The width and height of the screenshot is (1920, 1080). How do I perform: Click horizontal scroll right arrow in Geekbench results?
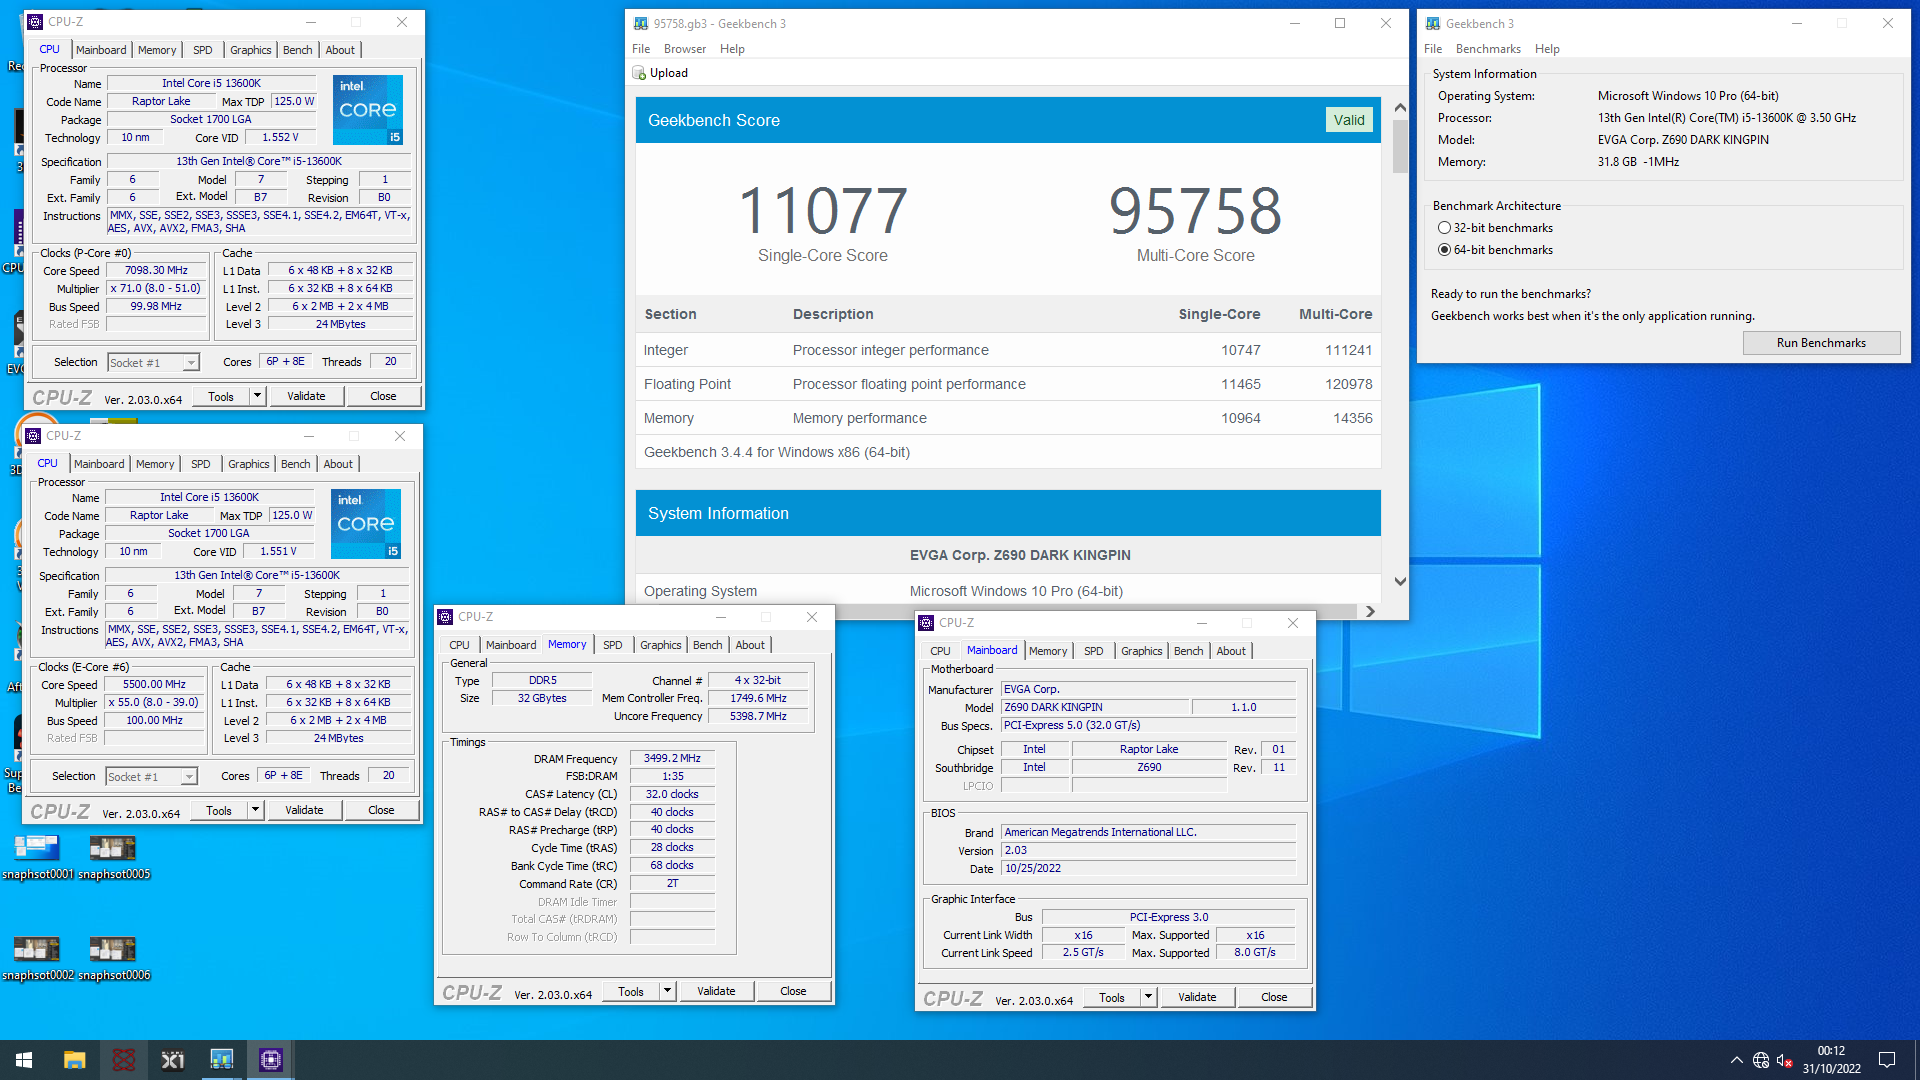pyautogui.click(x=1371, y=611)
